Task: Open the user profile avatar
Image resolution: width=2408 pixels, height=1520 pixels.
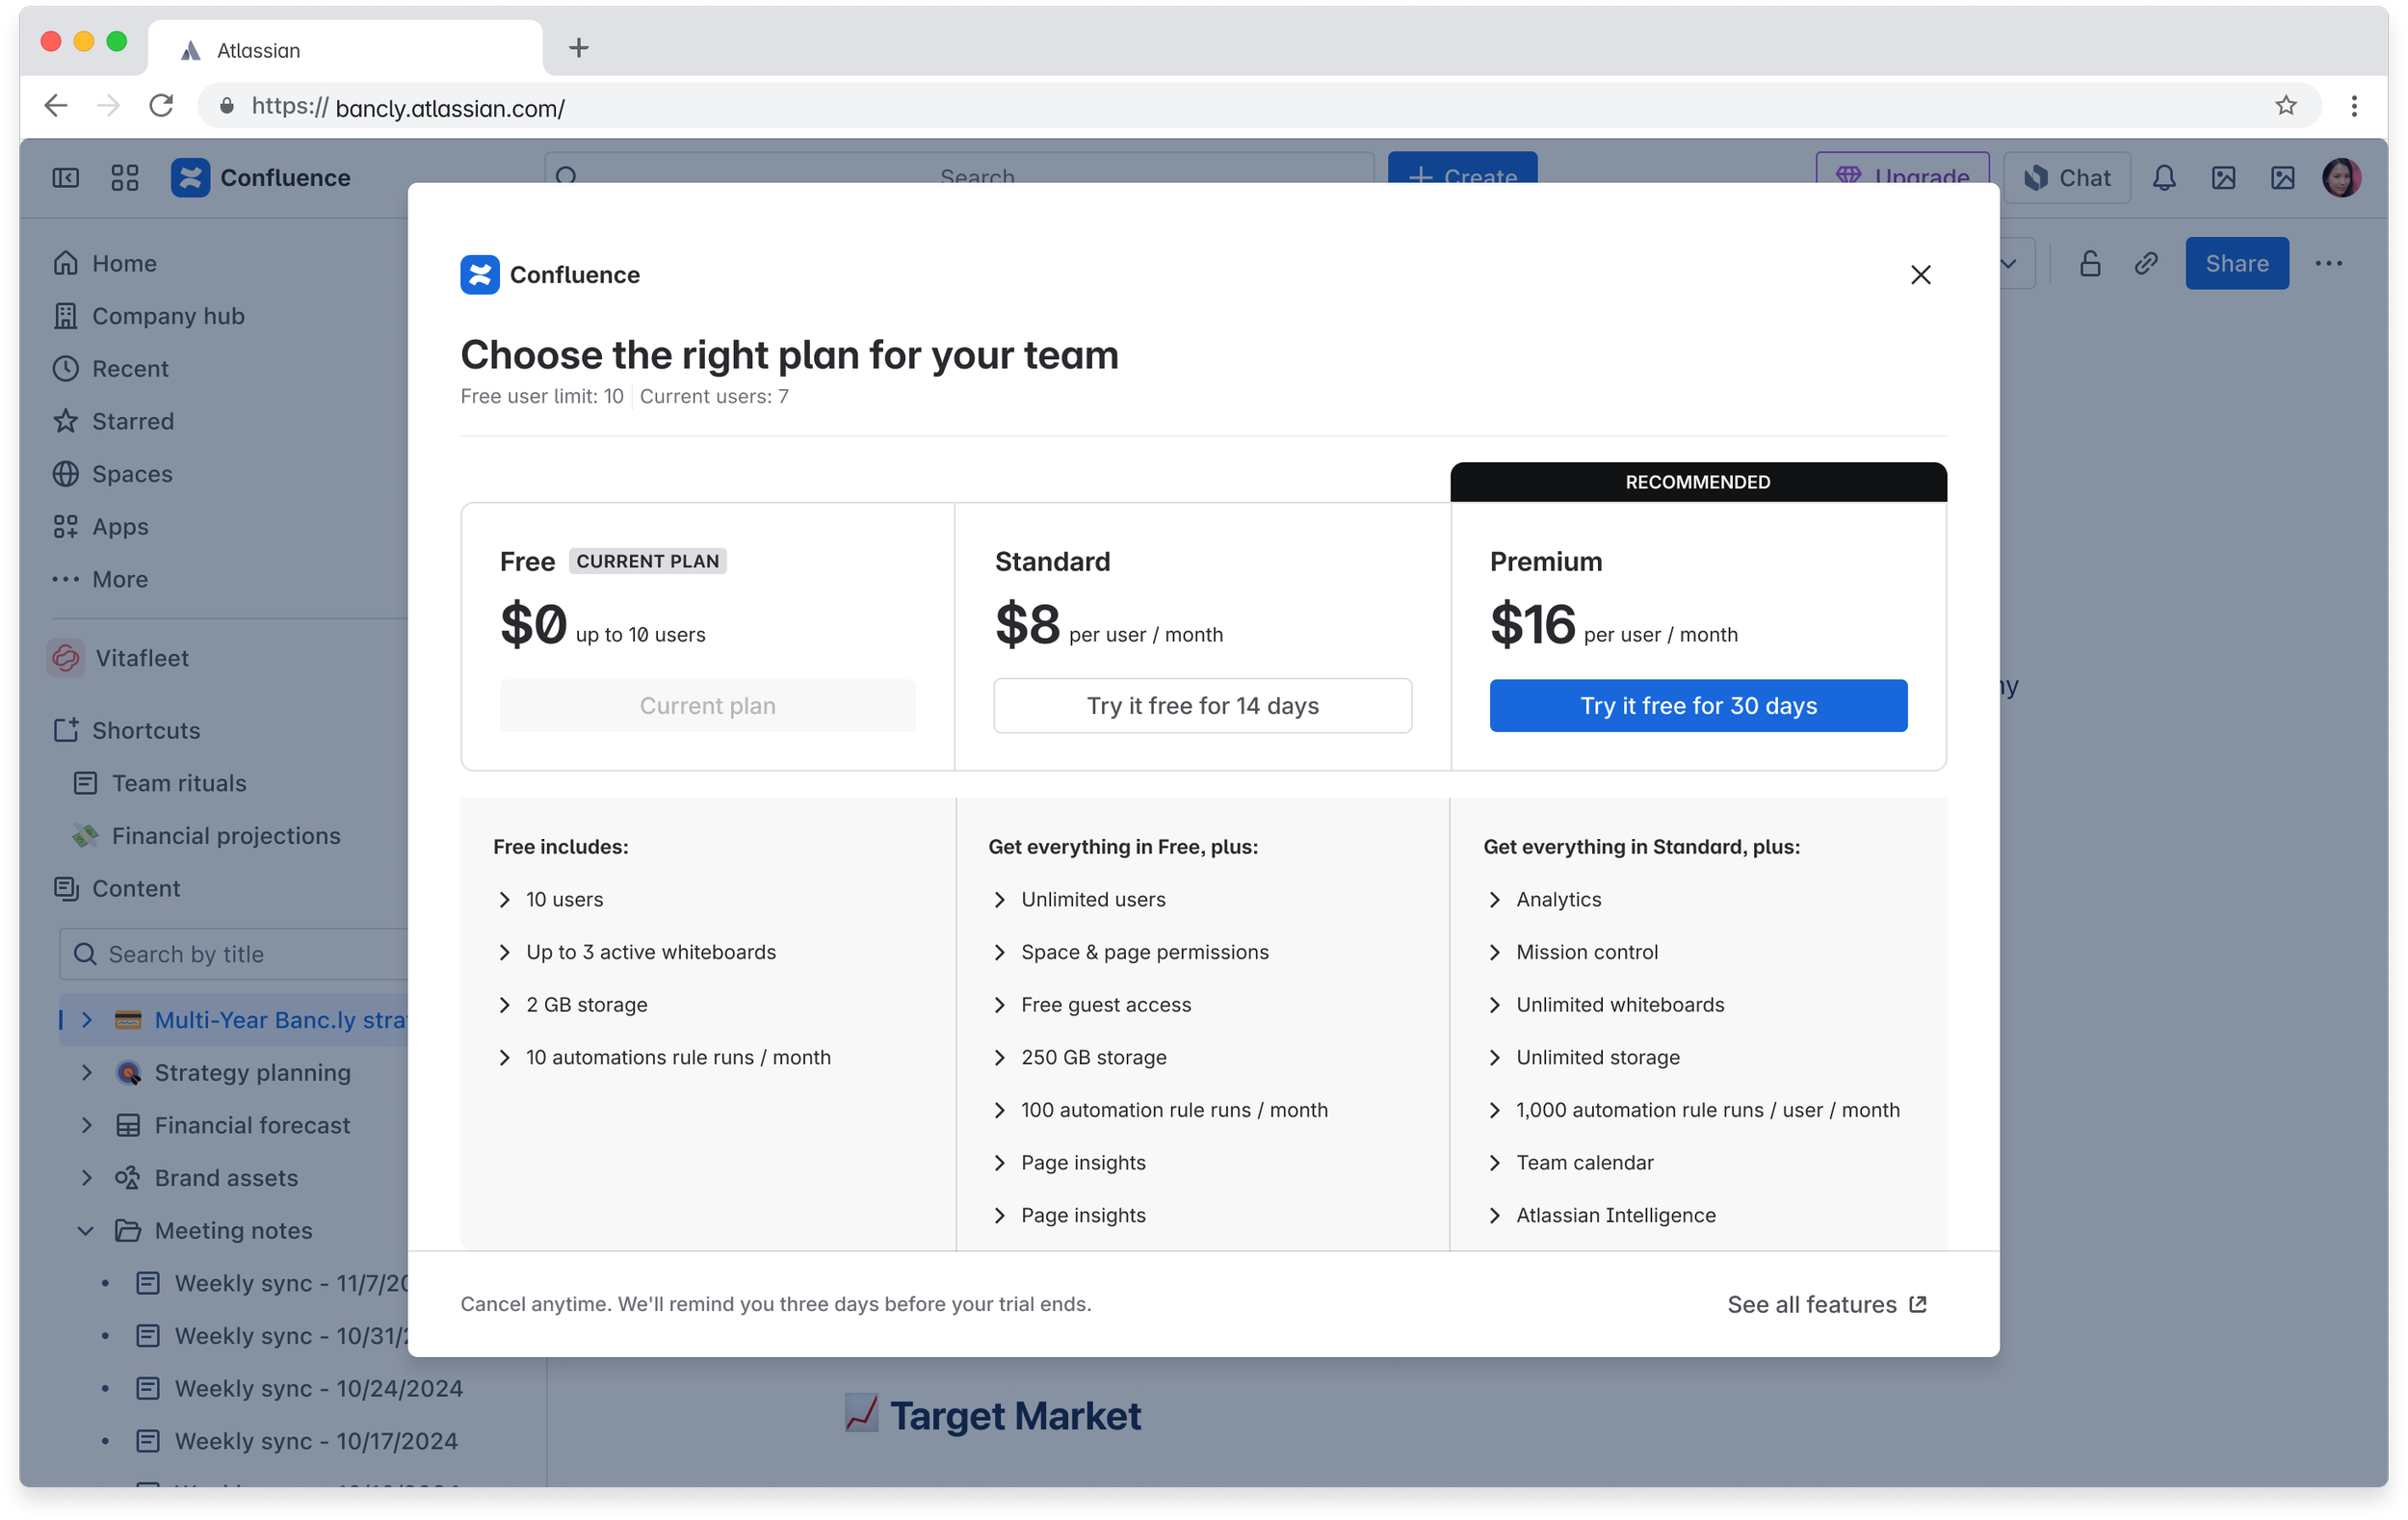Action: point(2341,178)
